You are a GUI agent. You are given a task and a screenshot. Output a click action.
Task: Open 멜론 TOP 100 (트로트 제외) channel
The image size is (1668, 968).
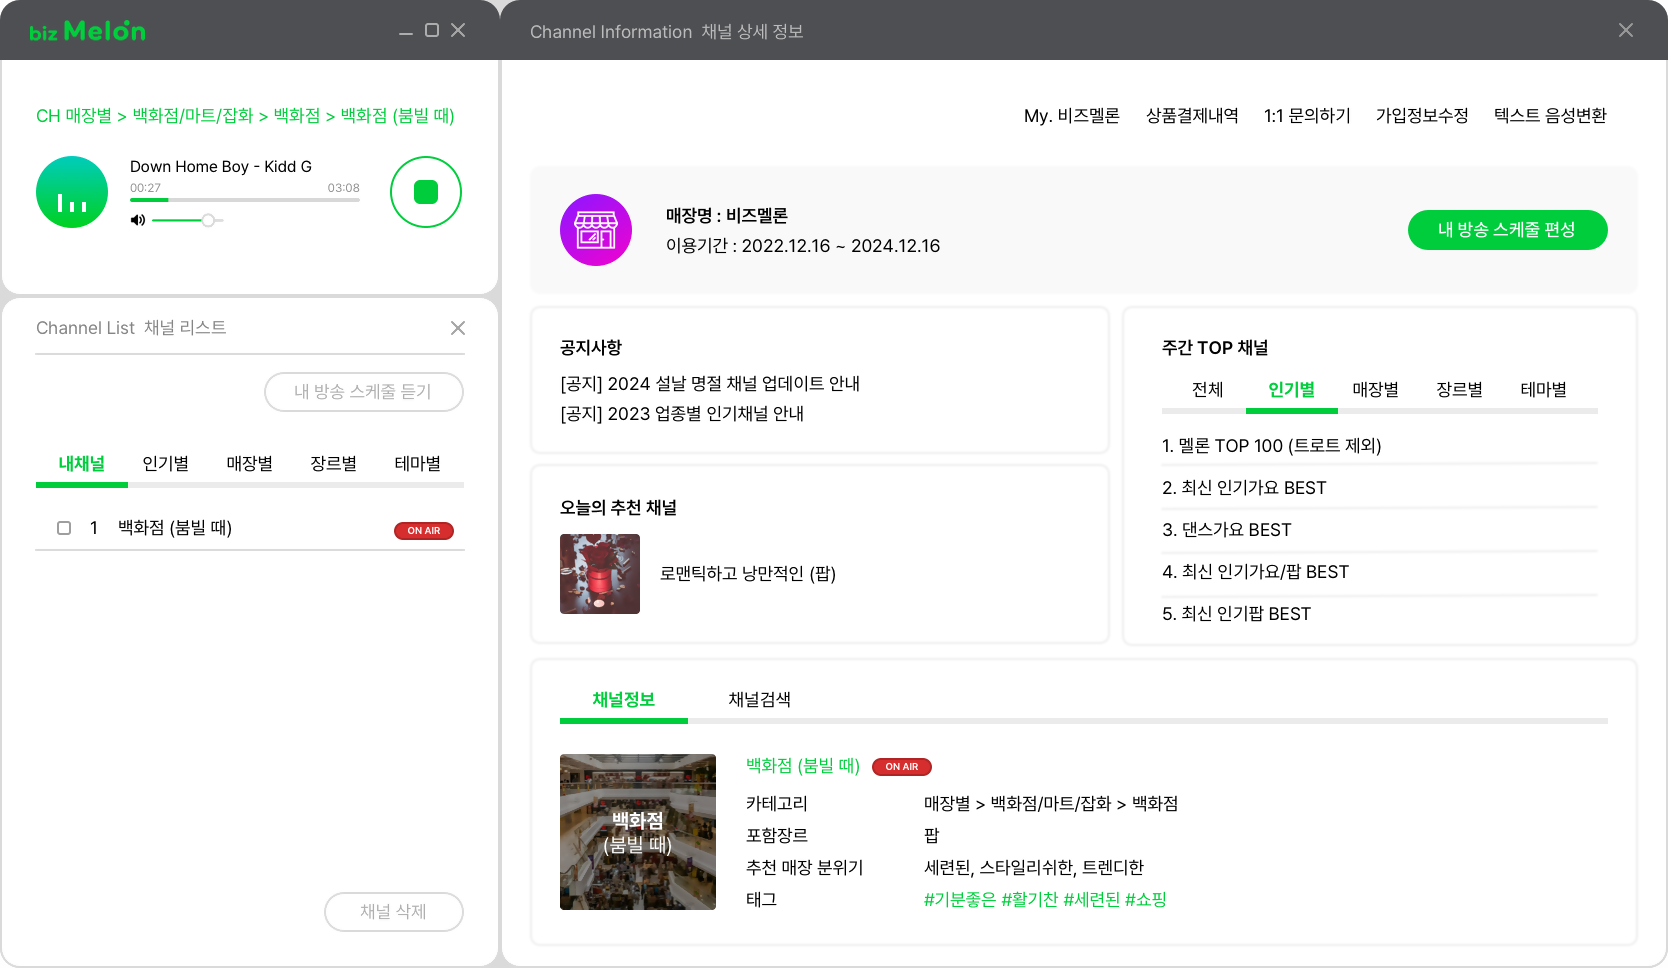(1272, 446)
